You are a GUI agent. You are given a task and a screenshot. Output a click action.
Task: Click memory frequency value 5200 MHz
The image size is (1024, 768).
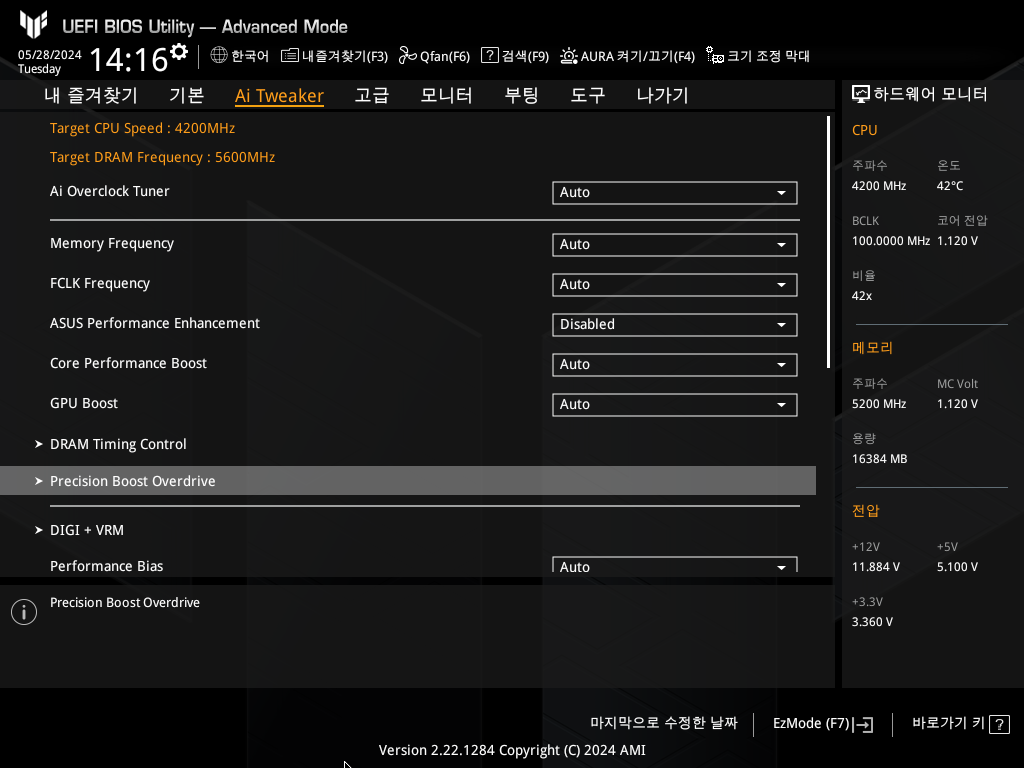click(879, 404)
